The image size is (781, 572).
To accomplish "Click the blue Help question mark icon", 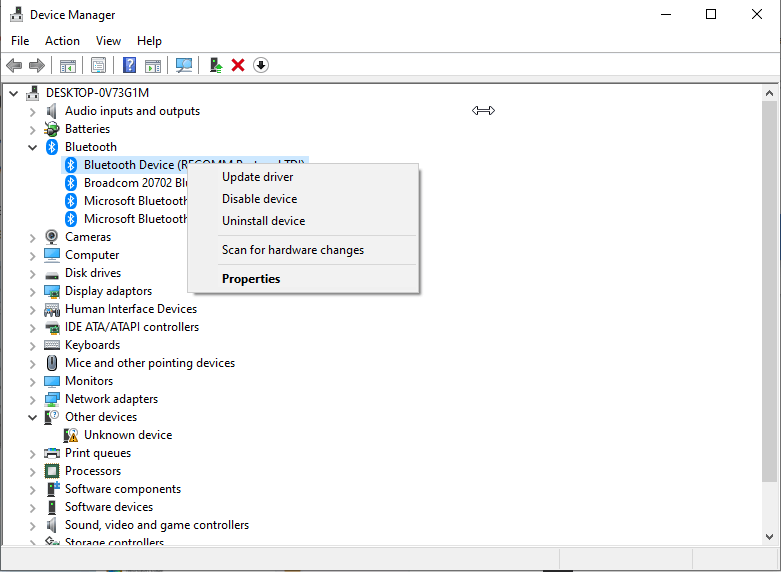I will pyautogui.click(x=130, y=65).
